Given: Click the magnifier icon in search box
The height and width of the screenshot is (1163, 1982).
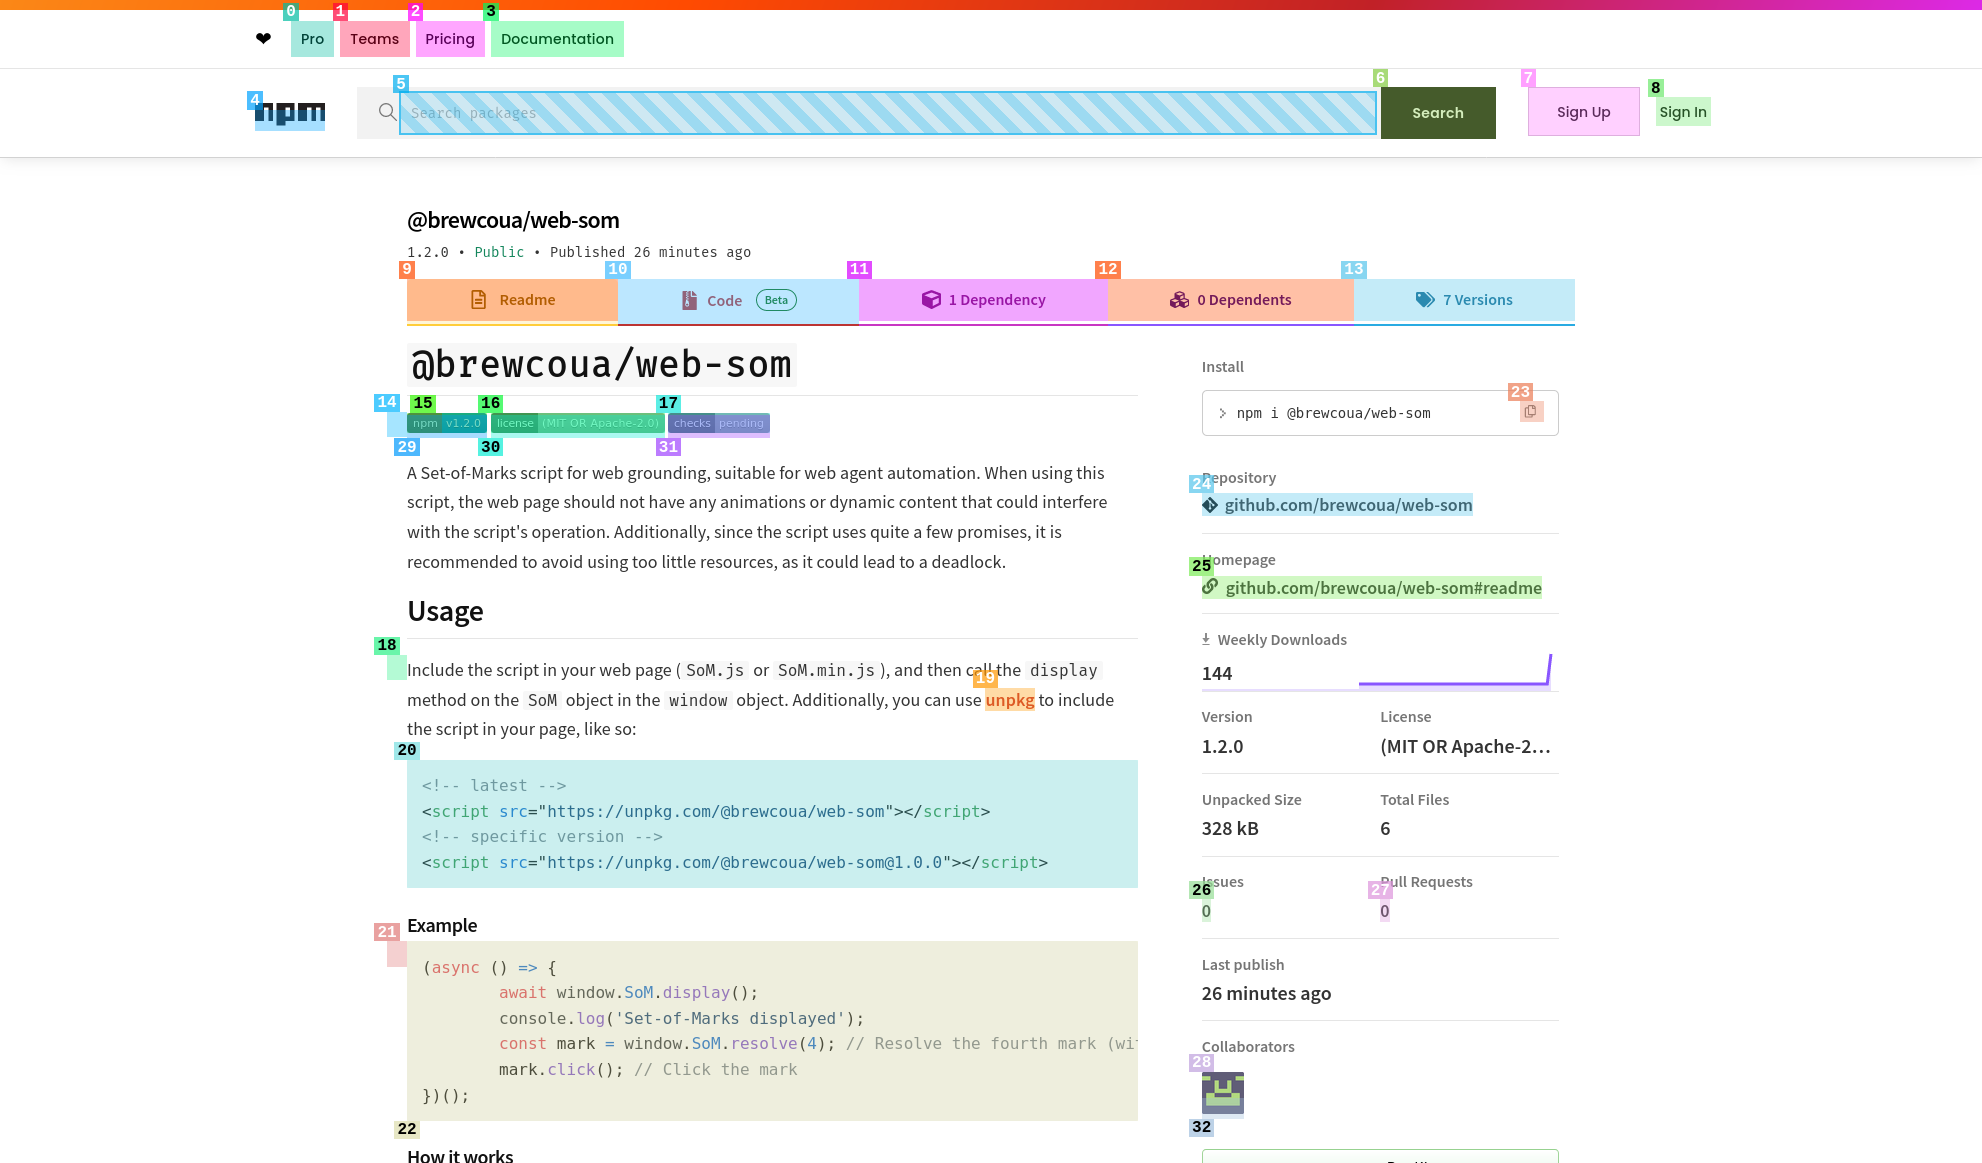Looking at the screenshot, I should point(387,112).
